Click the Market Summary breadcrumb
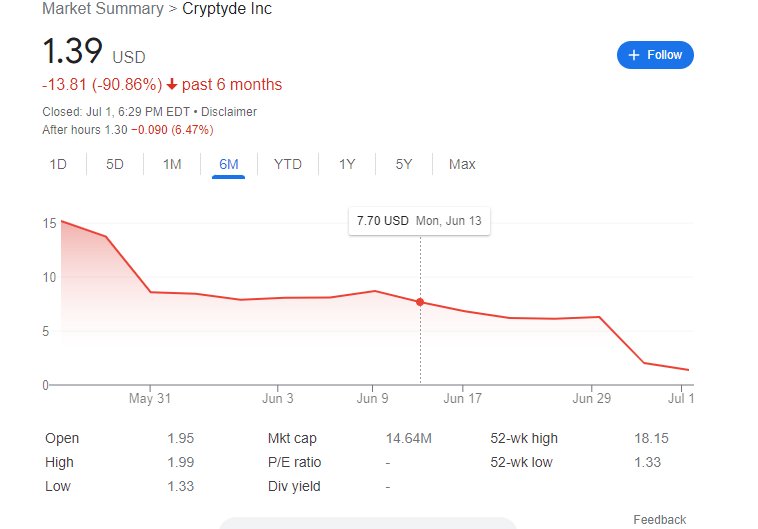Viewport: 758px width, 529px height. (x=103, y=9)
